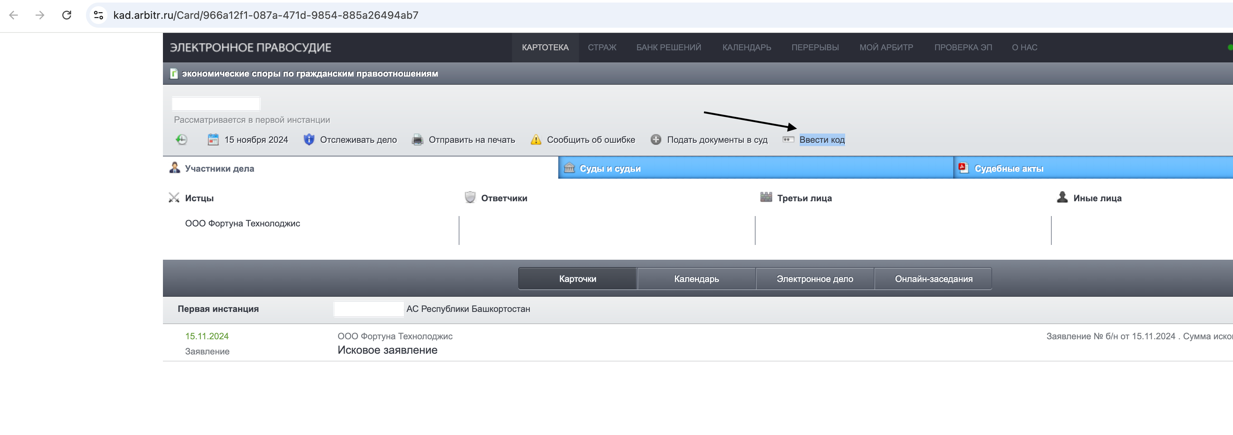Click the crossed swords Истцы icon
1233x435 pixels.
coord(174,198)
